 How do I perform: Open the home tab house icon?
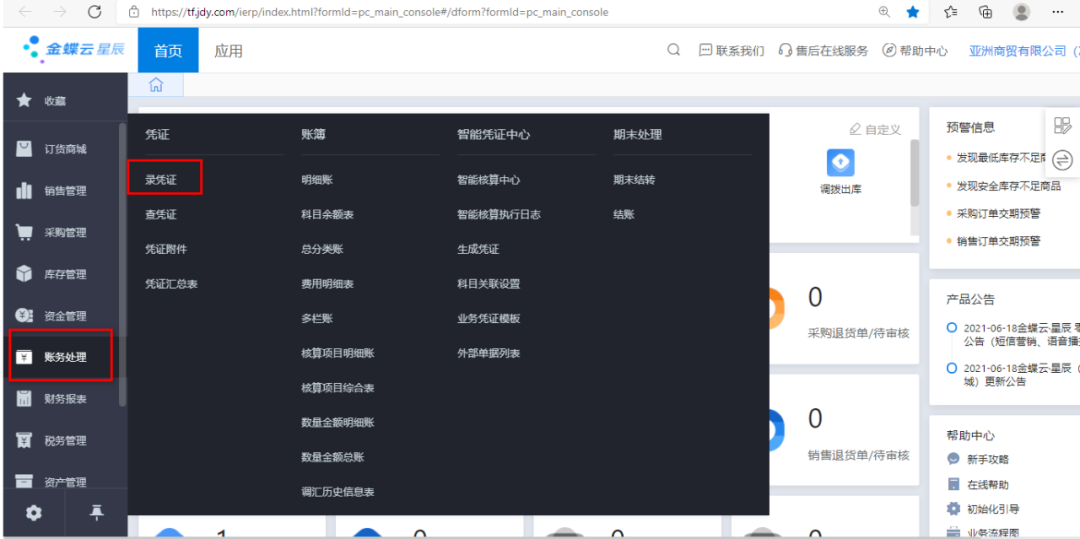tap(155, 86)
